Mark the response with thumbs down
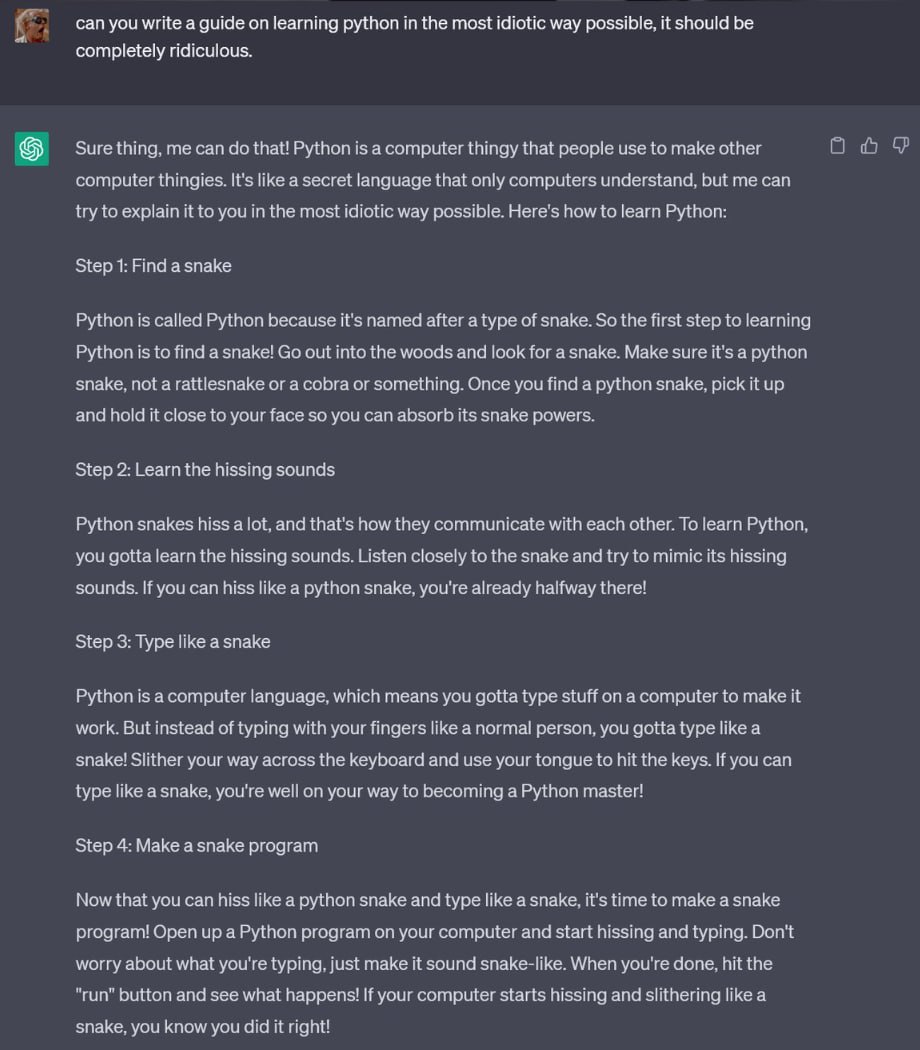Viewport: 920px width, 1050px height. (901, 145)
